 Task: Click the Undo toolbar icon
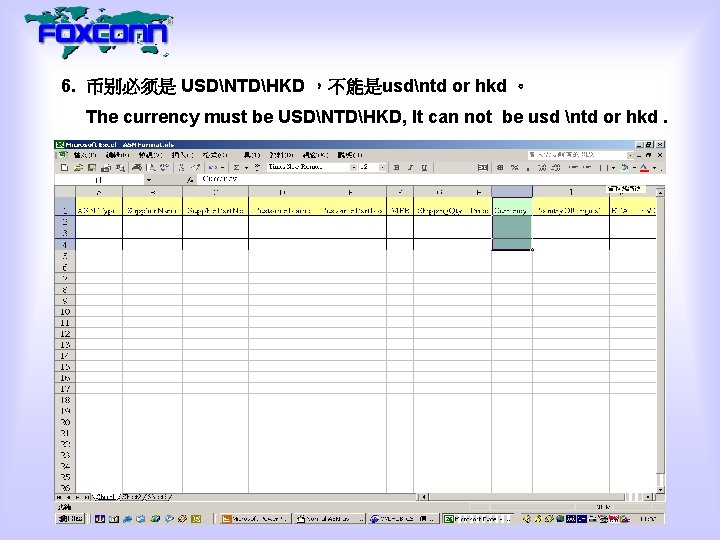(x=212, y=168)
